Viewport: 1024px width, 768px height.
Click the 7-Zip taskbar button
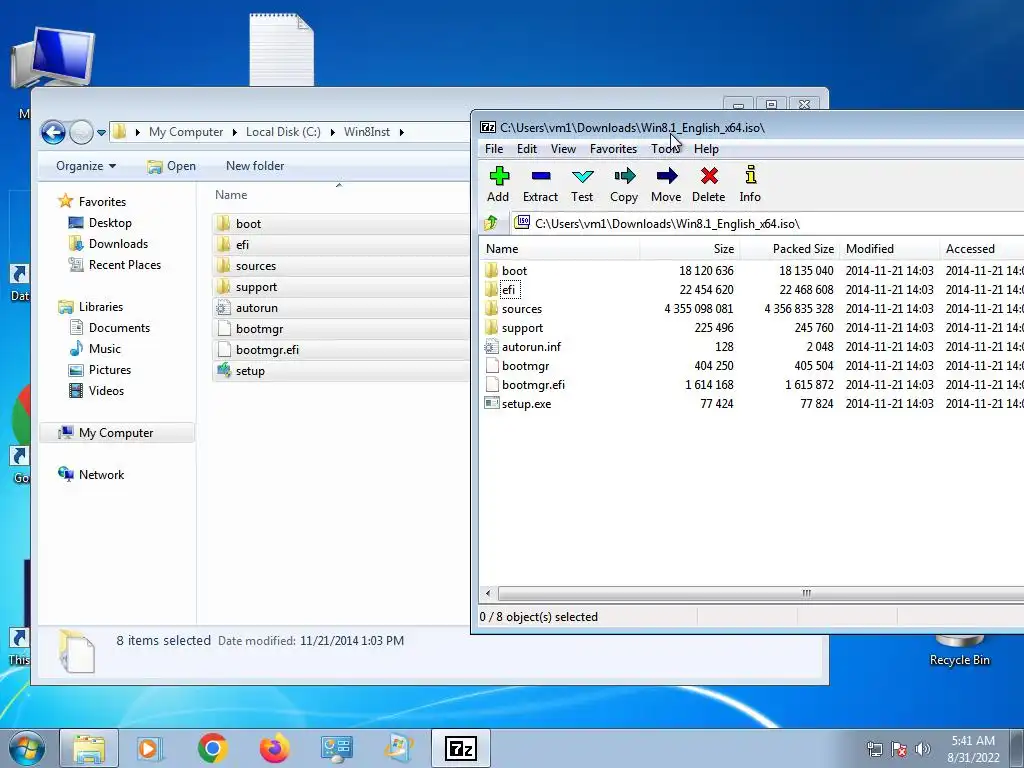pyautogui.click(x=460, y=748)
